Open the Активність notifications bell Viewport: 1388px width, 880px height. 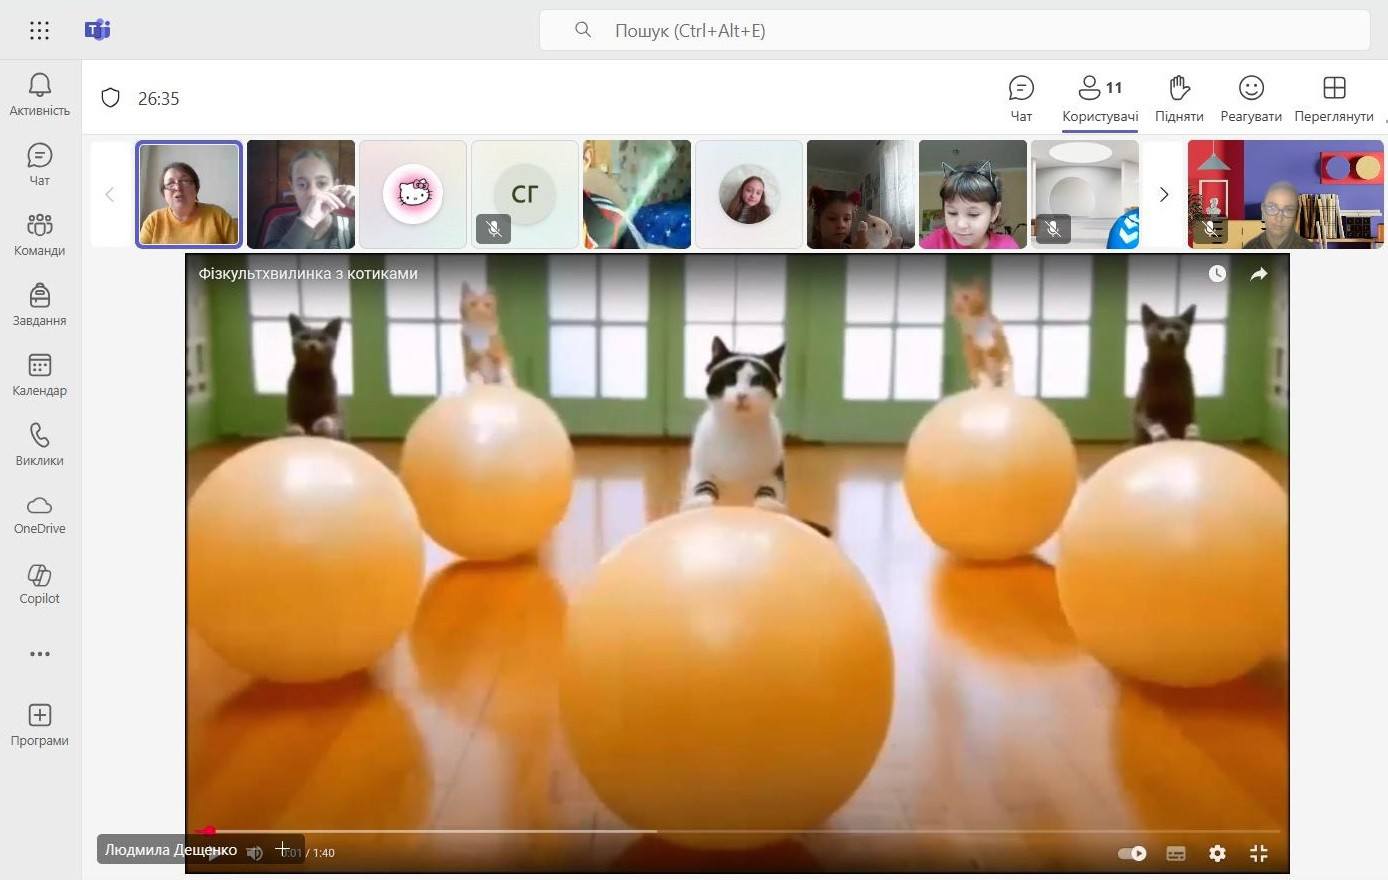39,94
